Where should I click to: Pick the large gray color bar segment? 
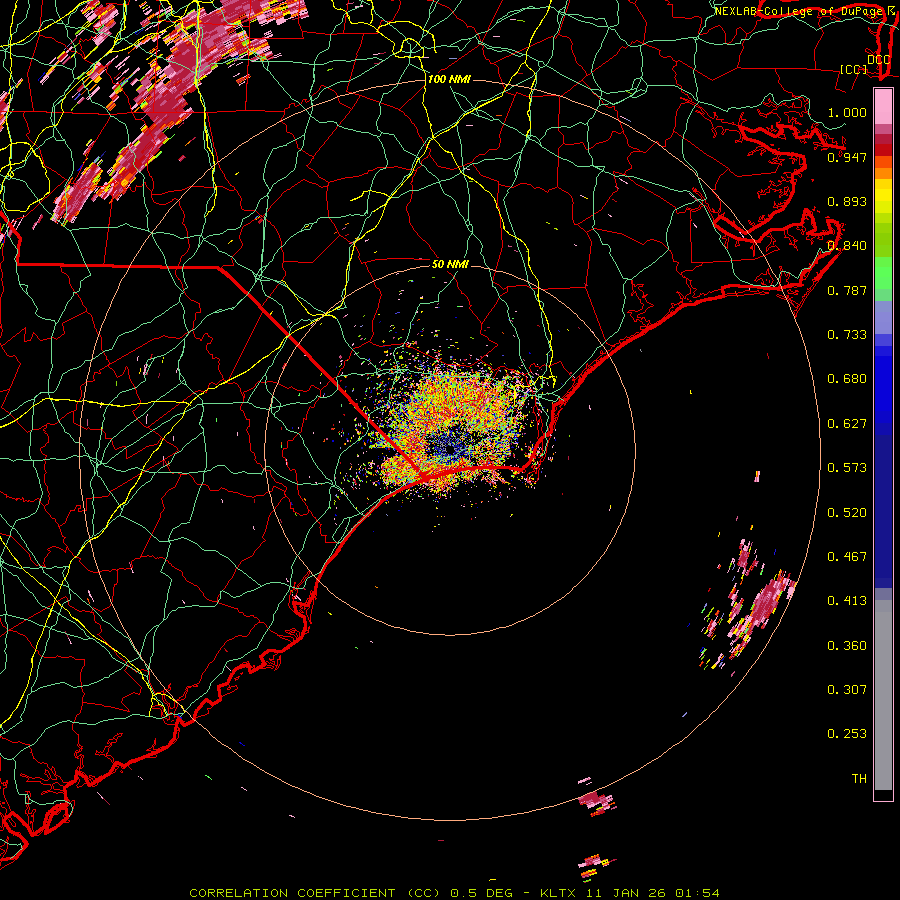(883, 695)
